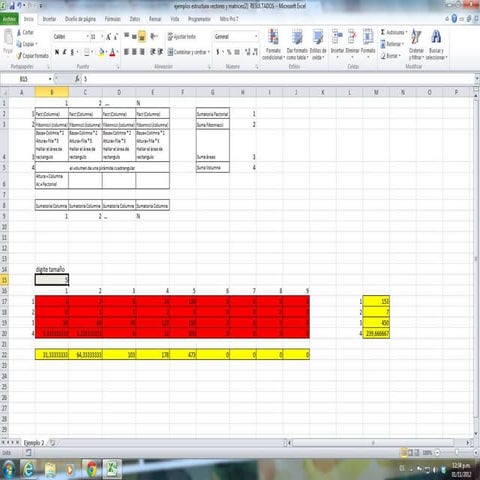480x480 pixels.
Task: Click the Autosuma sigma button
Action: (393, 32)
